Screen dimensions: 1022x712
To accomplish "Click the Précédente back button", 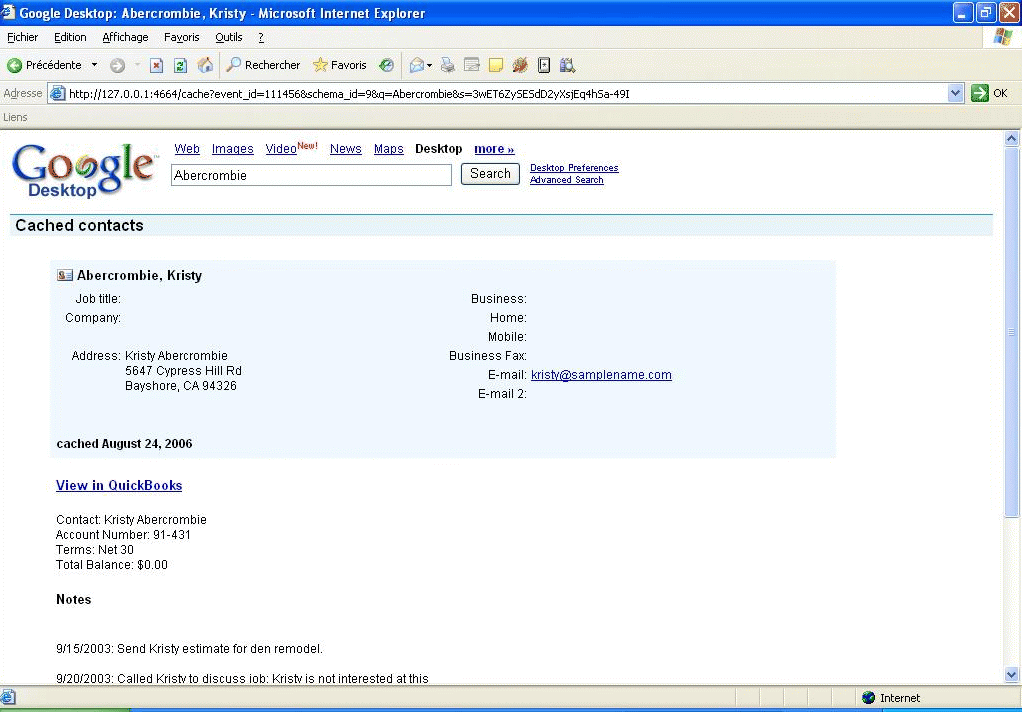I will point(44,65).
